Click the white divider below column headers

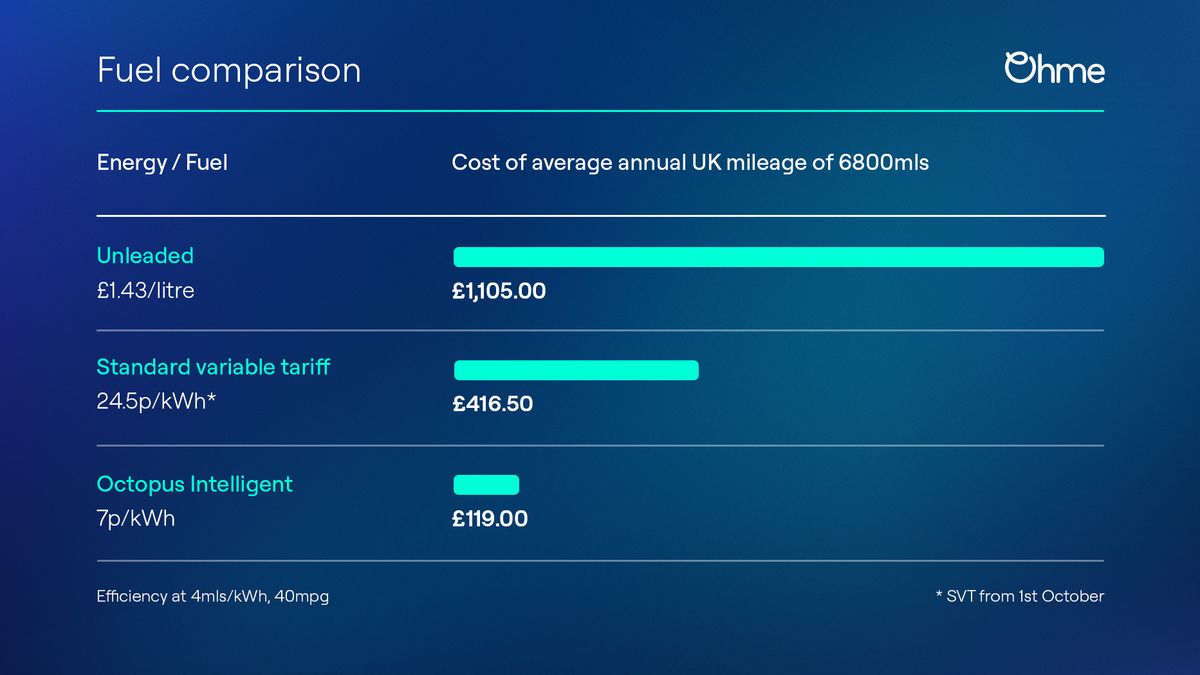coord(600,215)
